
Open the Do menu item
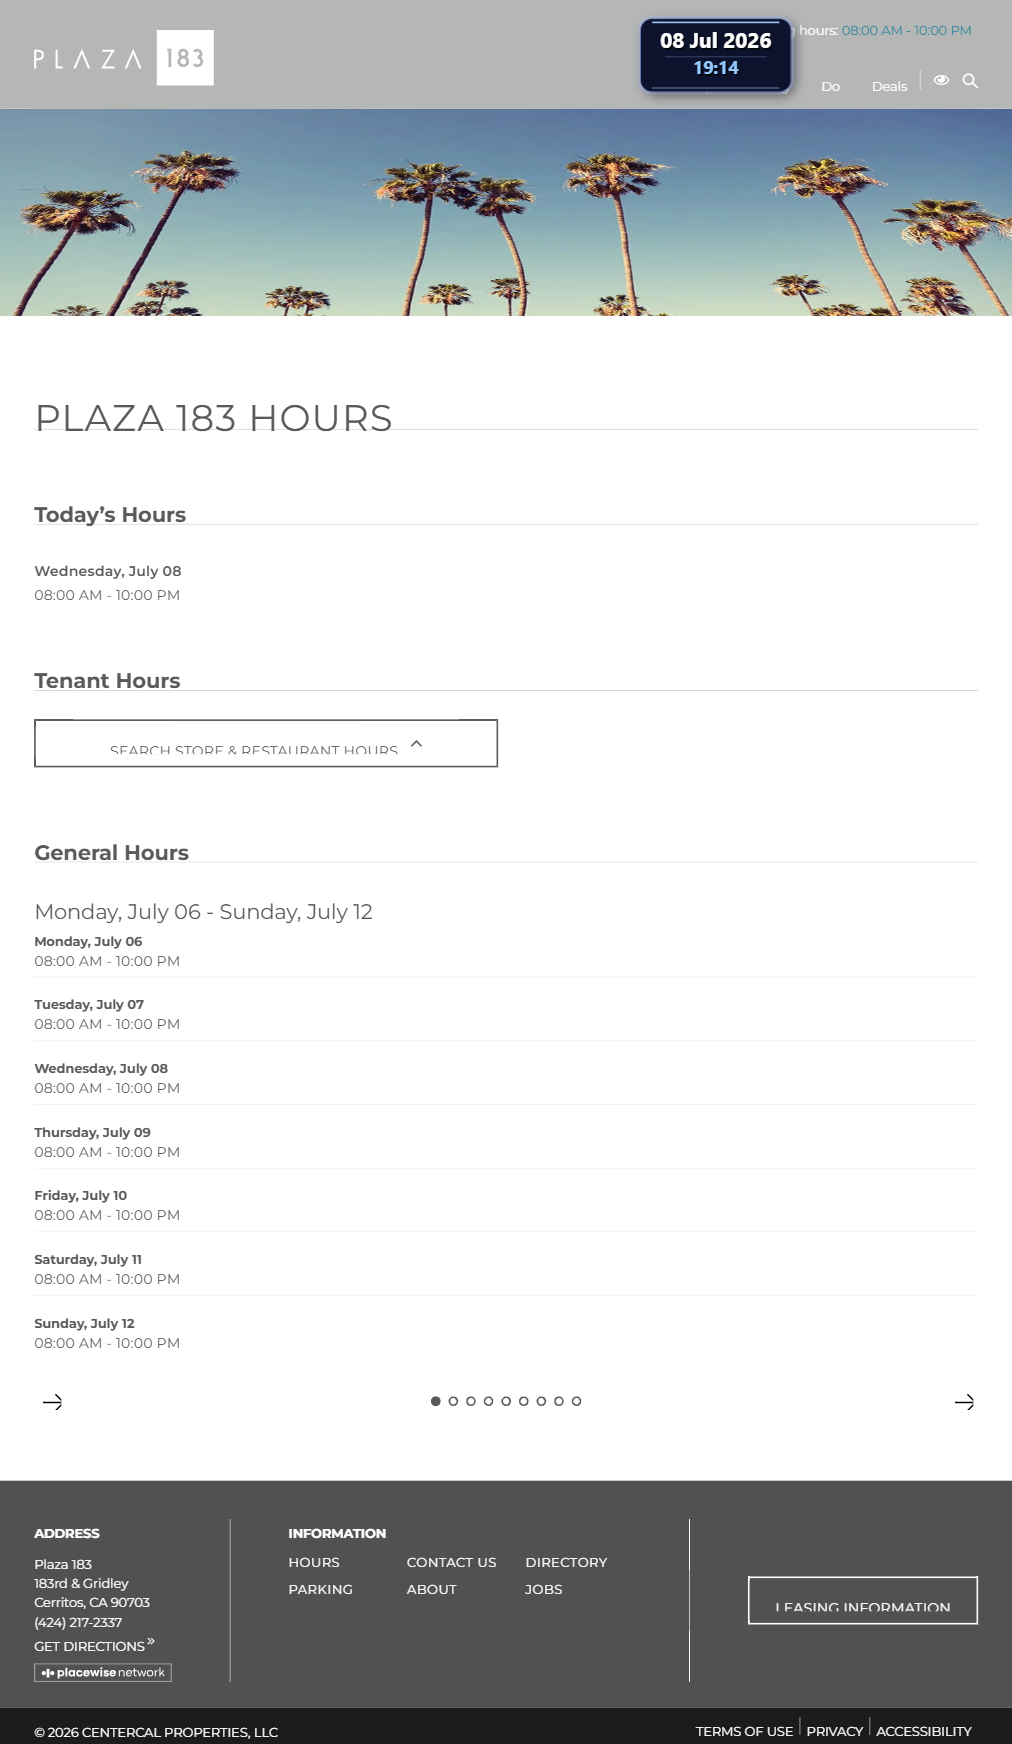tap(830, 86)
